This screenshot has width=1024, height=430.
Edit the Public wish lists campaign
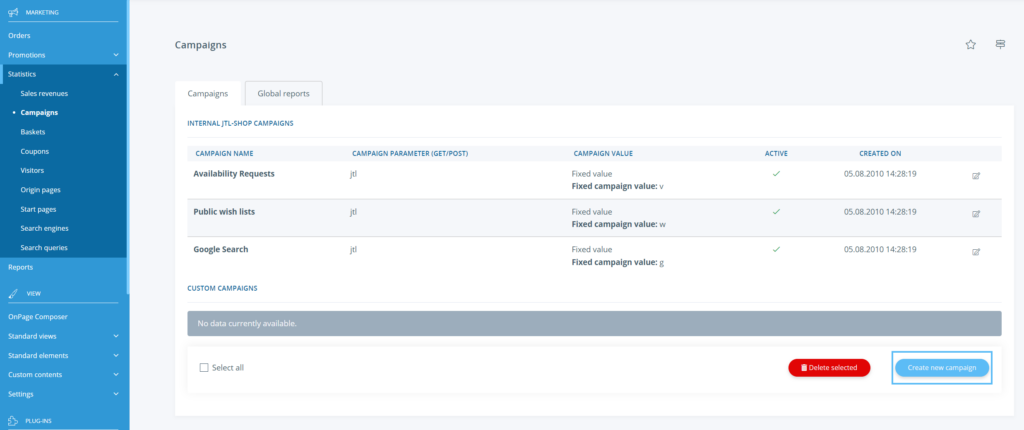click(976, 213)
